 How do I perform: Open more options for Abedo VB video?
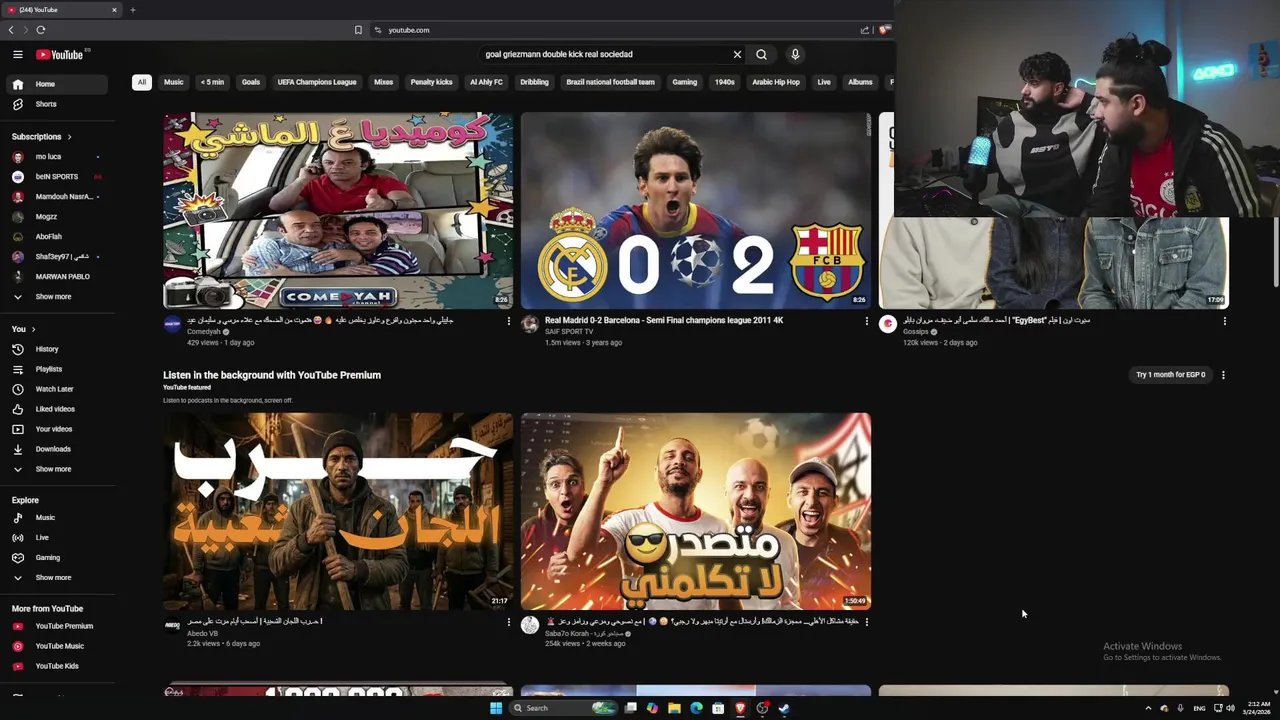click(x=508, y=622)
